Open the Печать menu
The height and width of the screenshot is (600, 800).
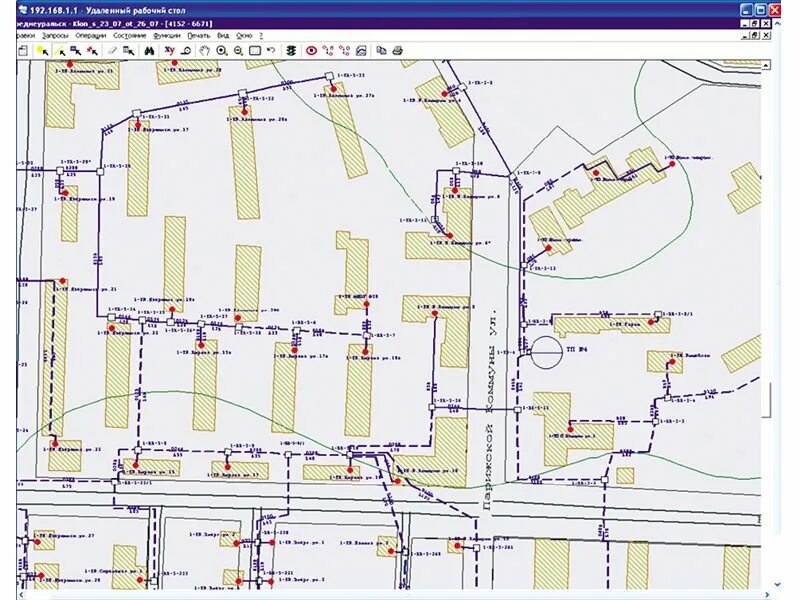click(198, 36)
